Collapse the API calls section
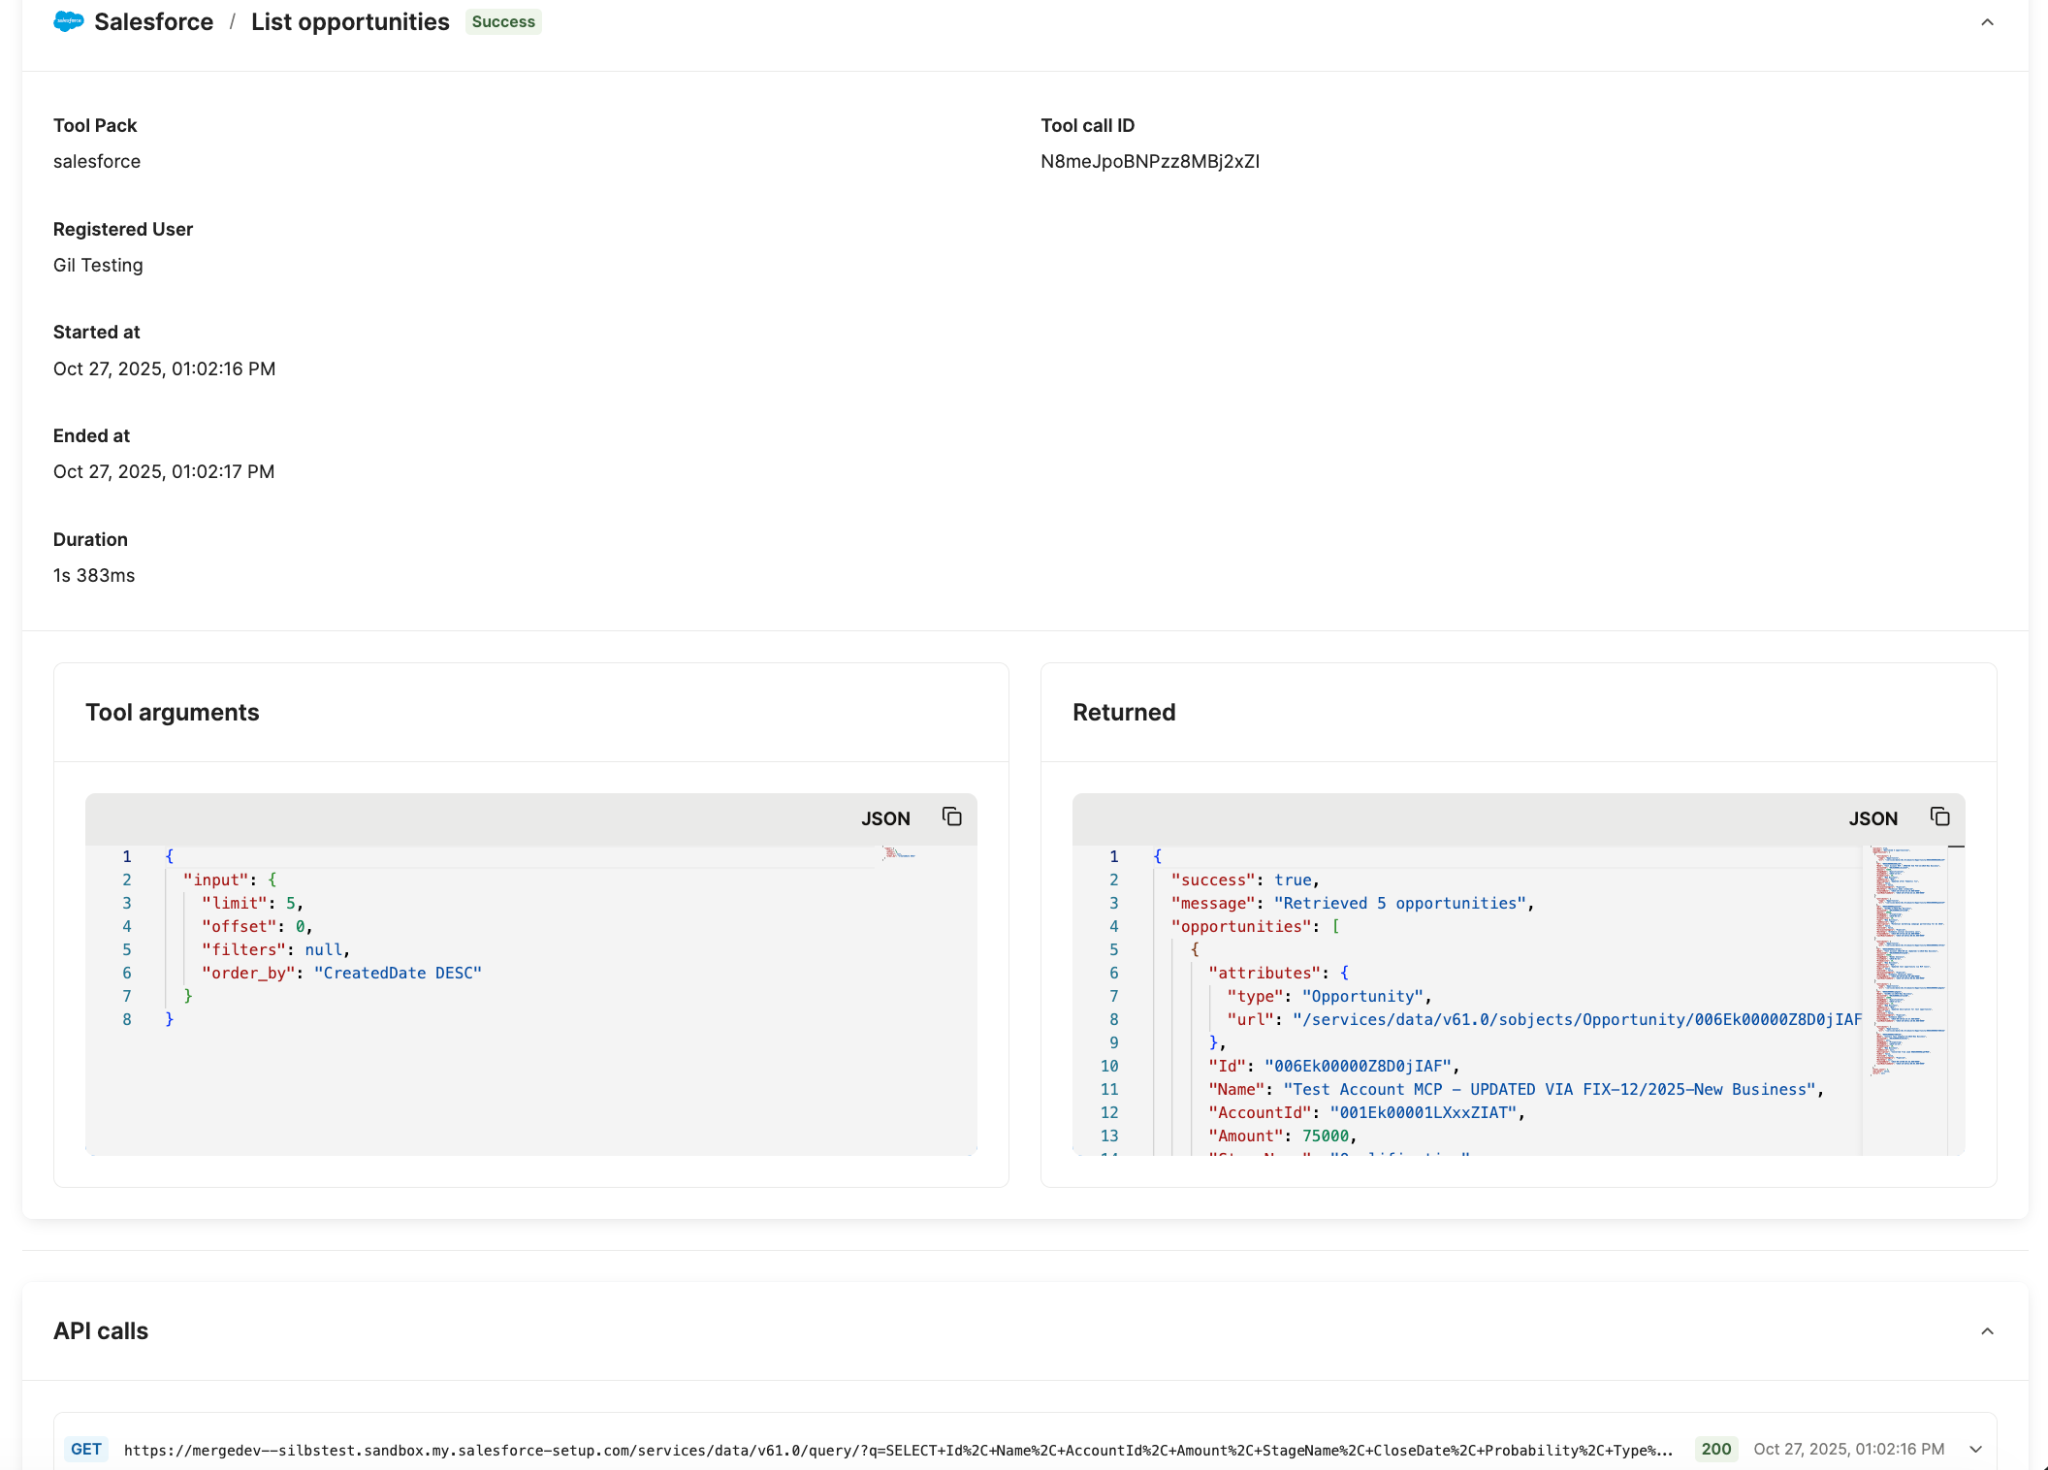Viewport: 2048px width, 1470px height. [x=1988, y=1330]
